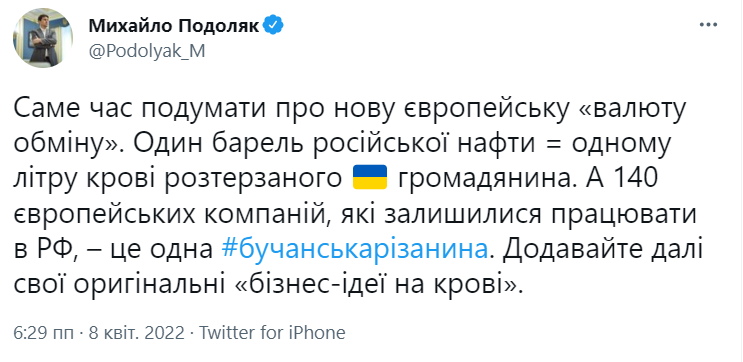Click the 6:29 пп timestamp
This screenshot has height=362, width=743.
pos(43,333)
